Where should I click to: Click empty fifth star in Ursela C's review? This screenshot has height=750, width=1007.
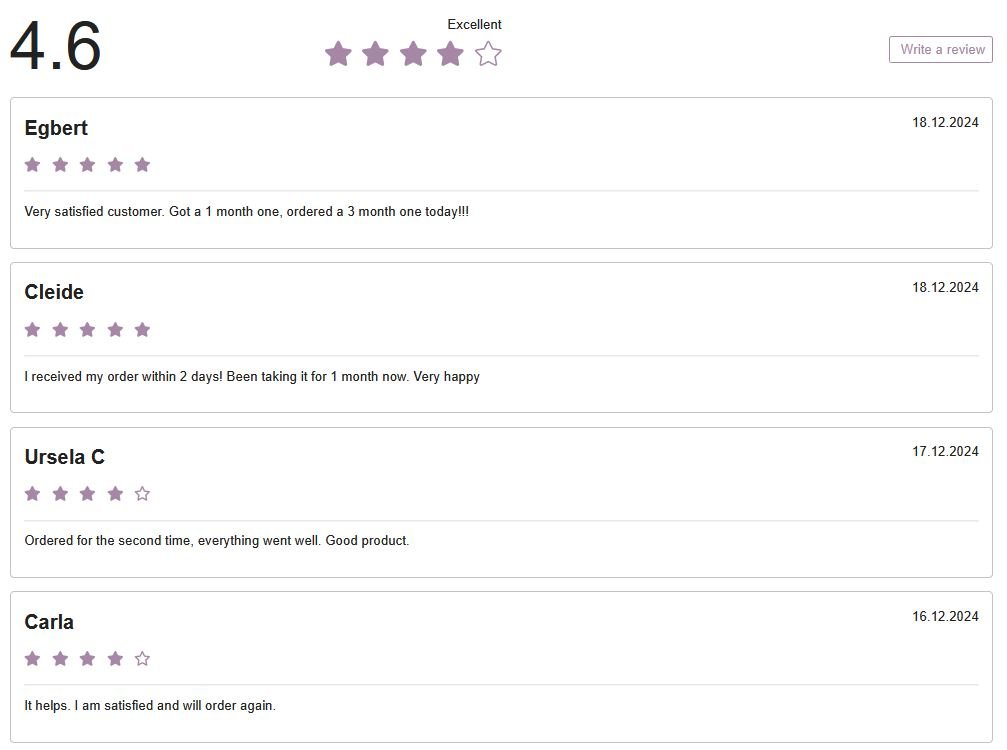coord(142,494)
